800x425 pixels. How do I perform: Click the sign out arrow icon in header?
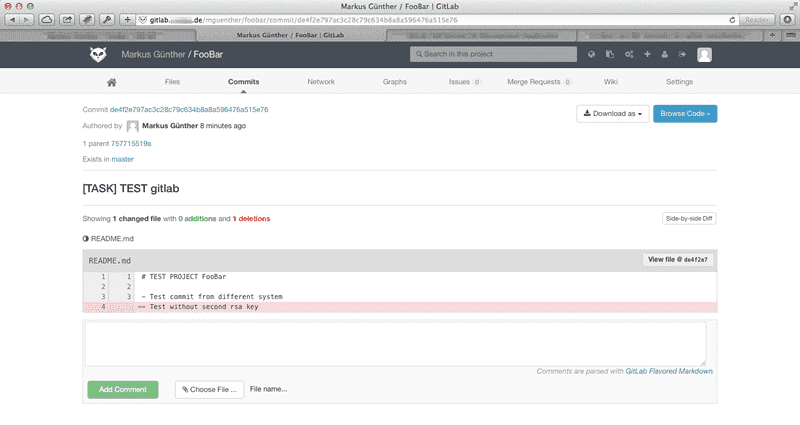pyautogui.click(x=682, y=54)
